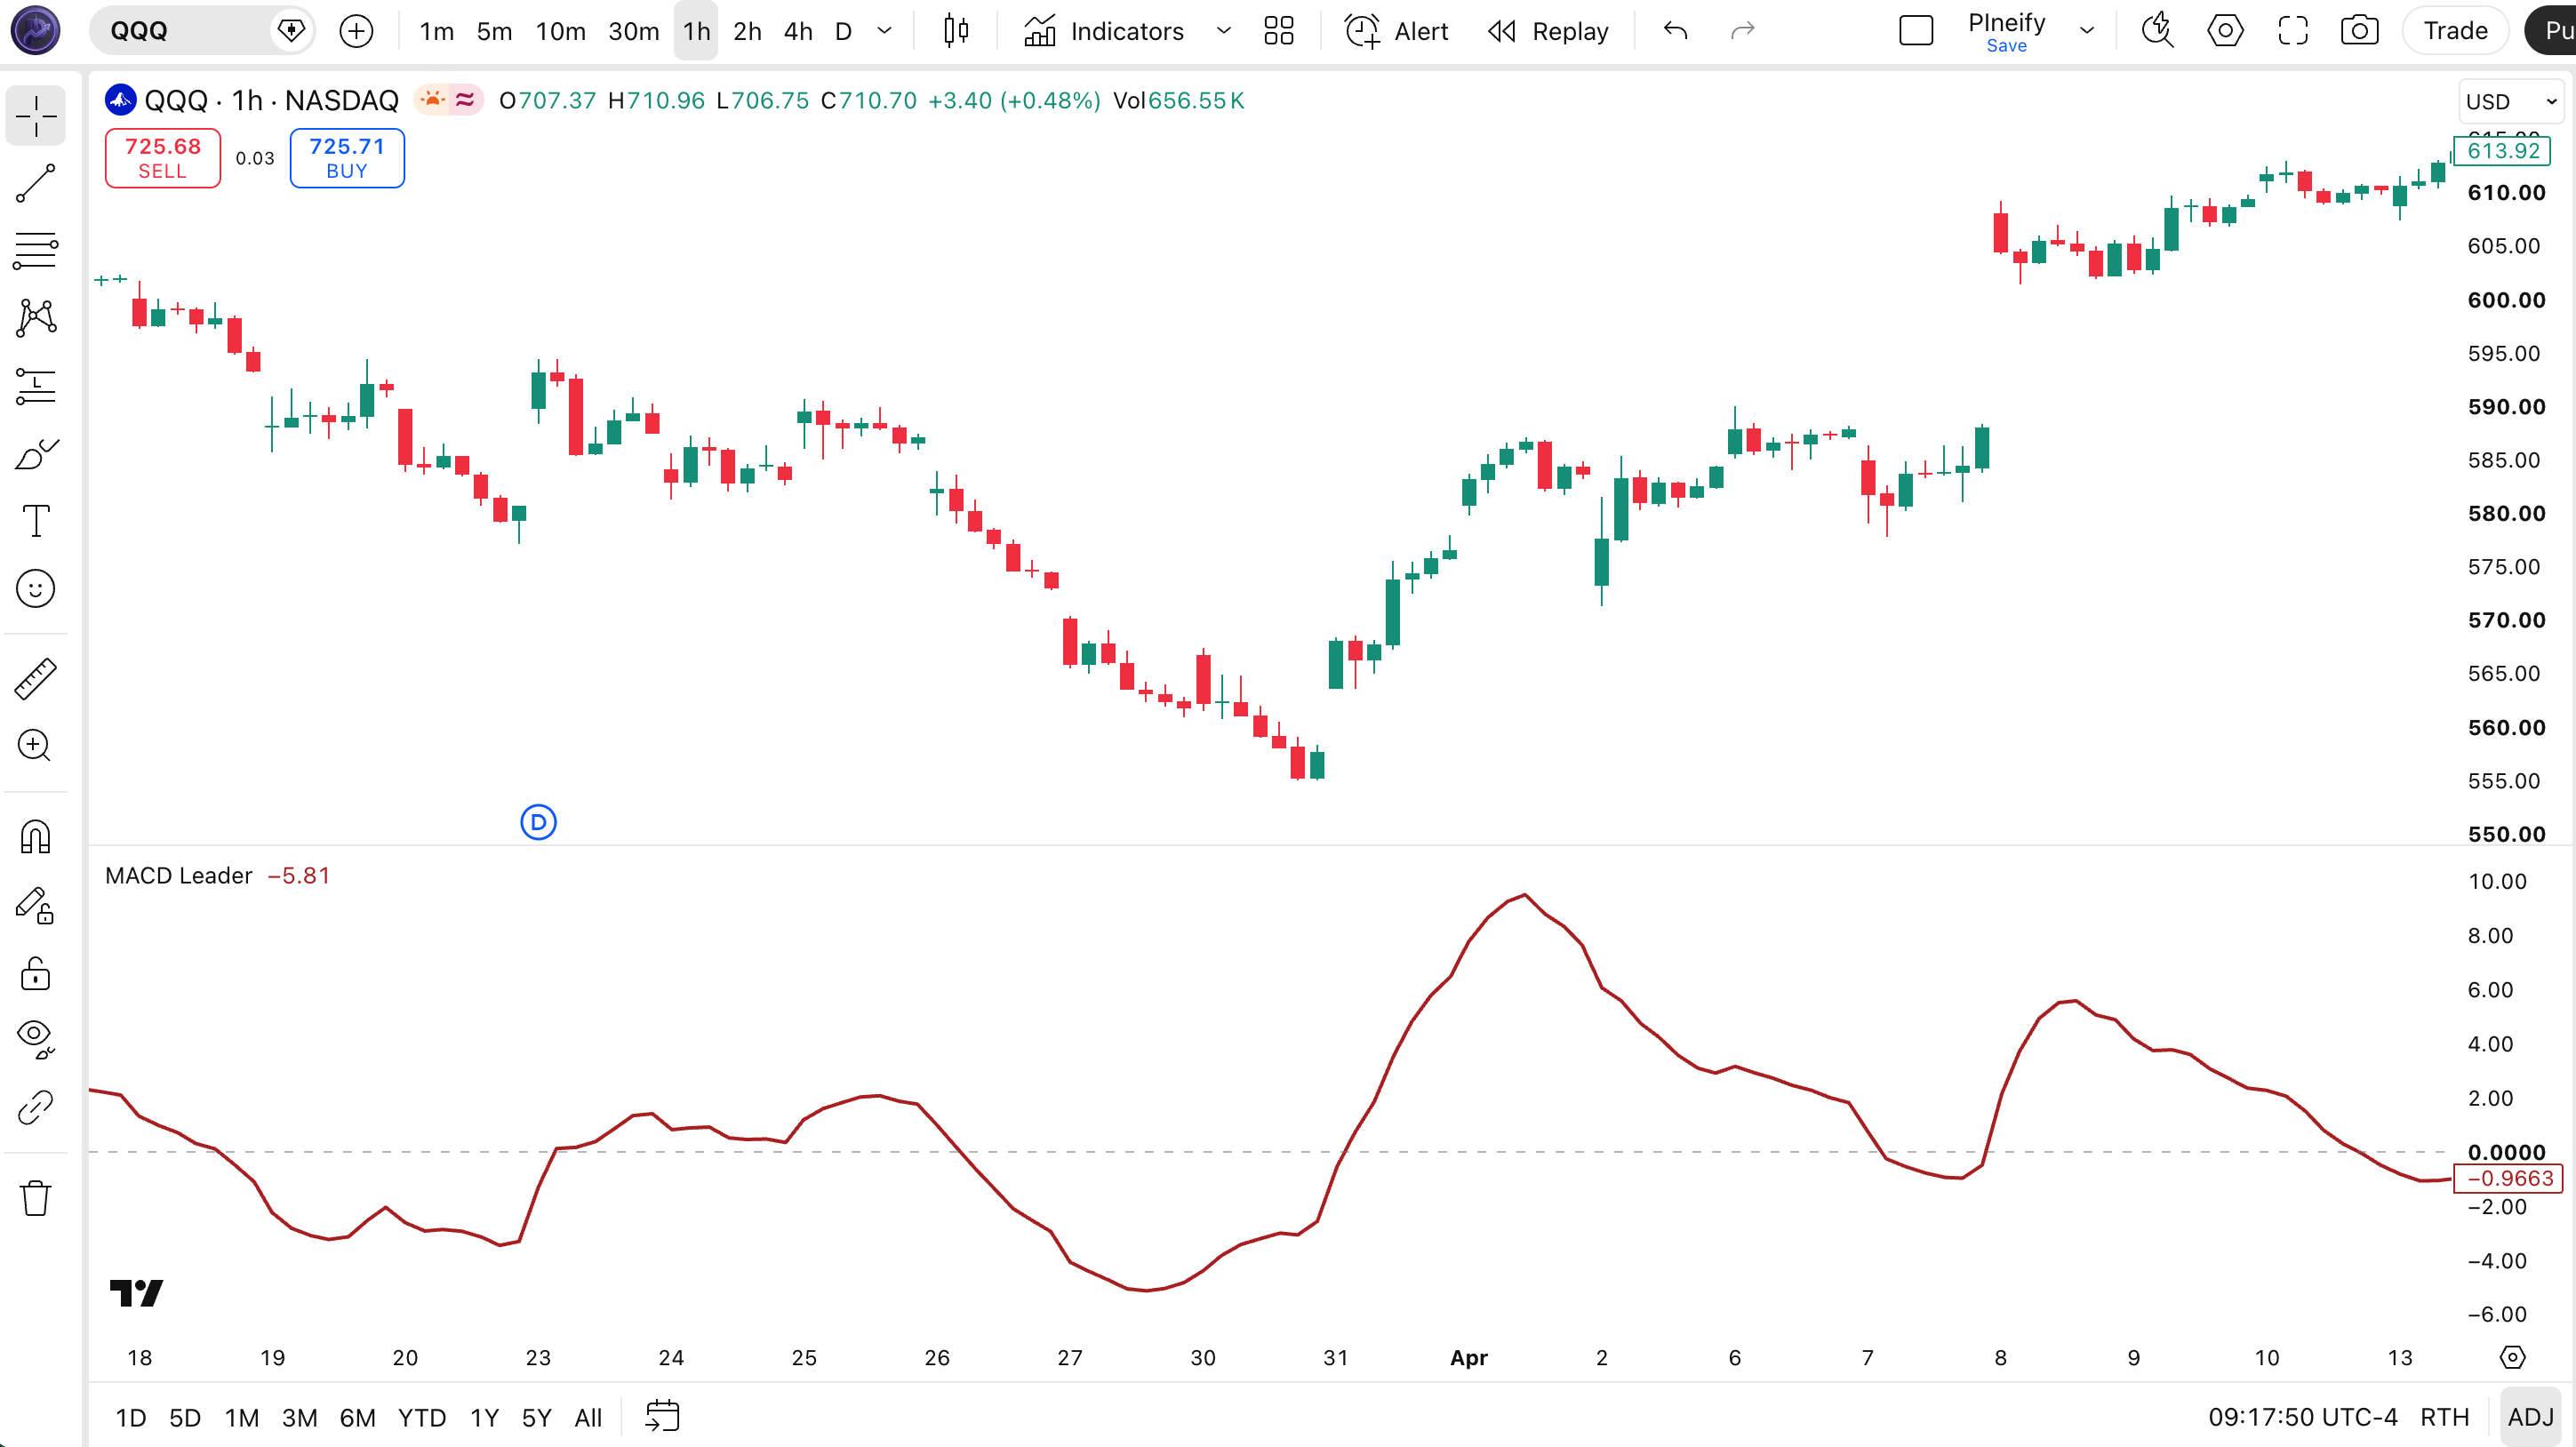Click the 725.71 BUY button
This screenshot has width=2576, height=1447.
tap(347, 158)
